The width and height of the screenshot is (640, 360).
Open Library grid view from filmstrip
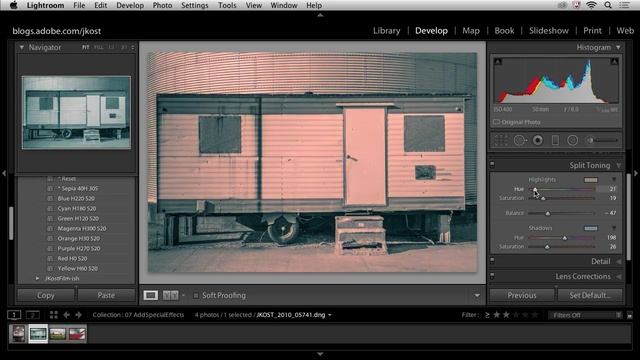point(53,315)
